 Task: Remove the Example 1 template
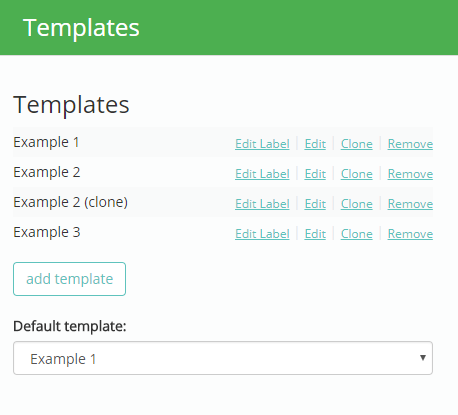[410, 144]
